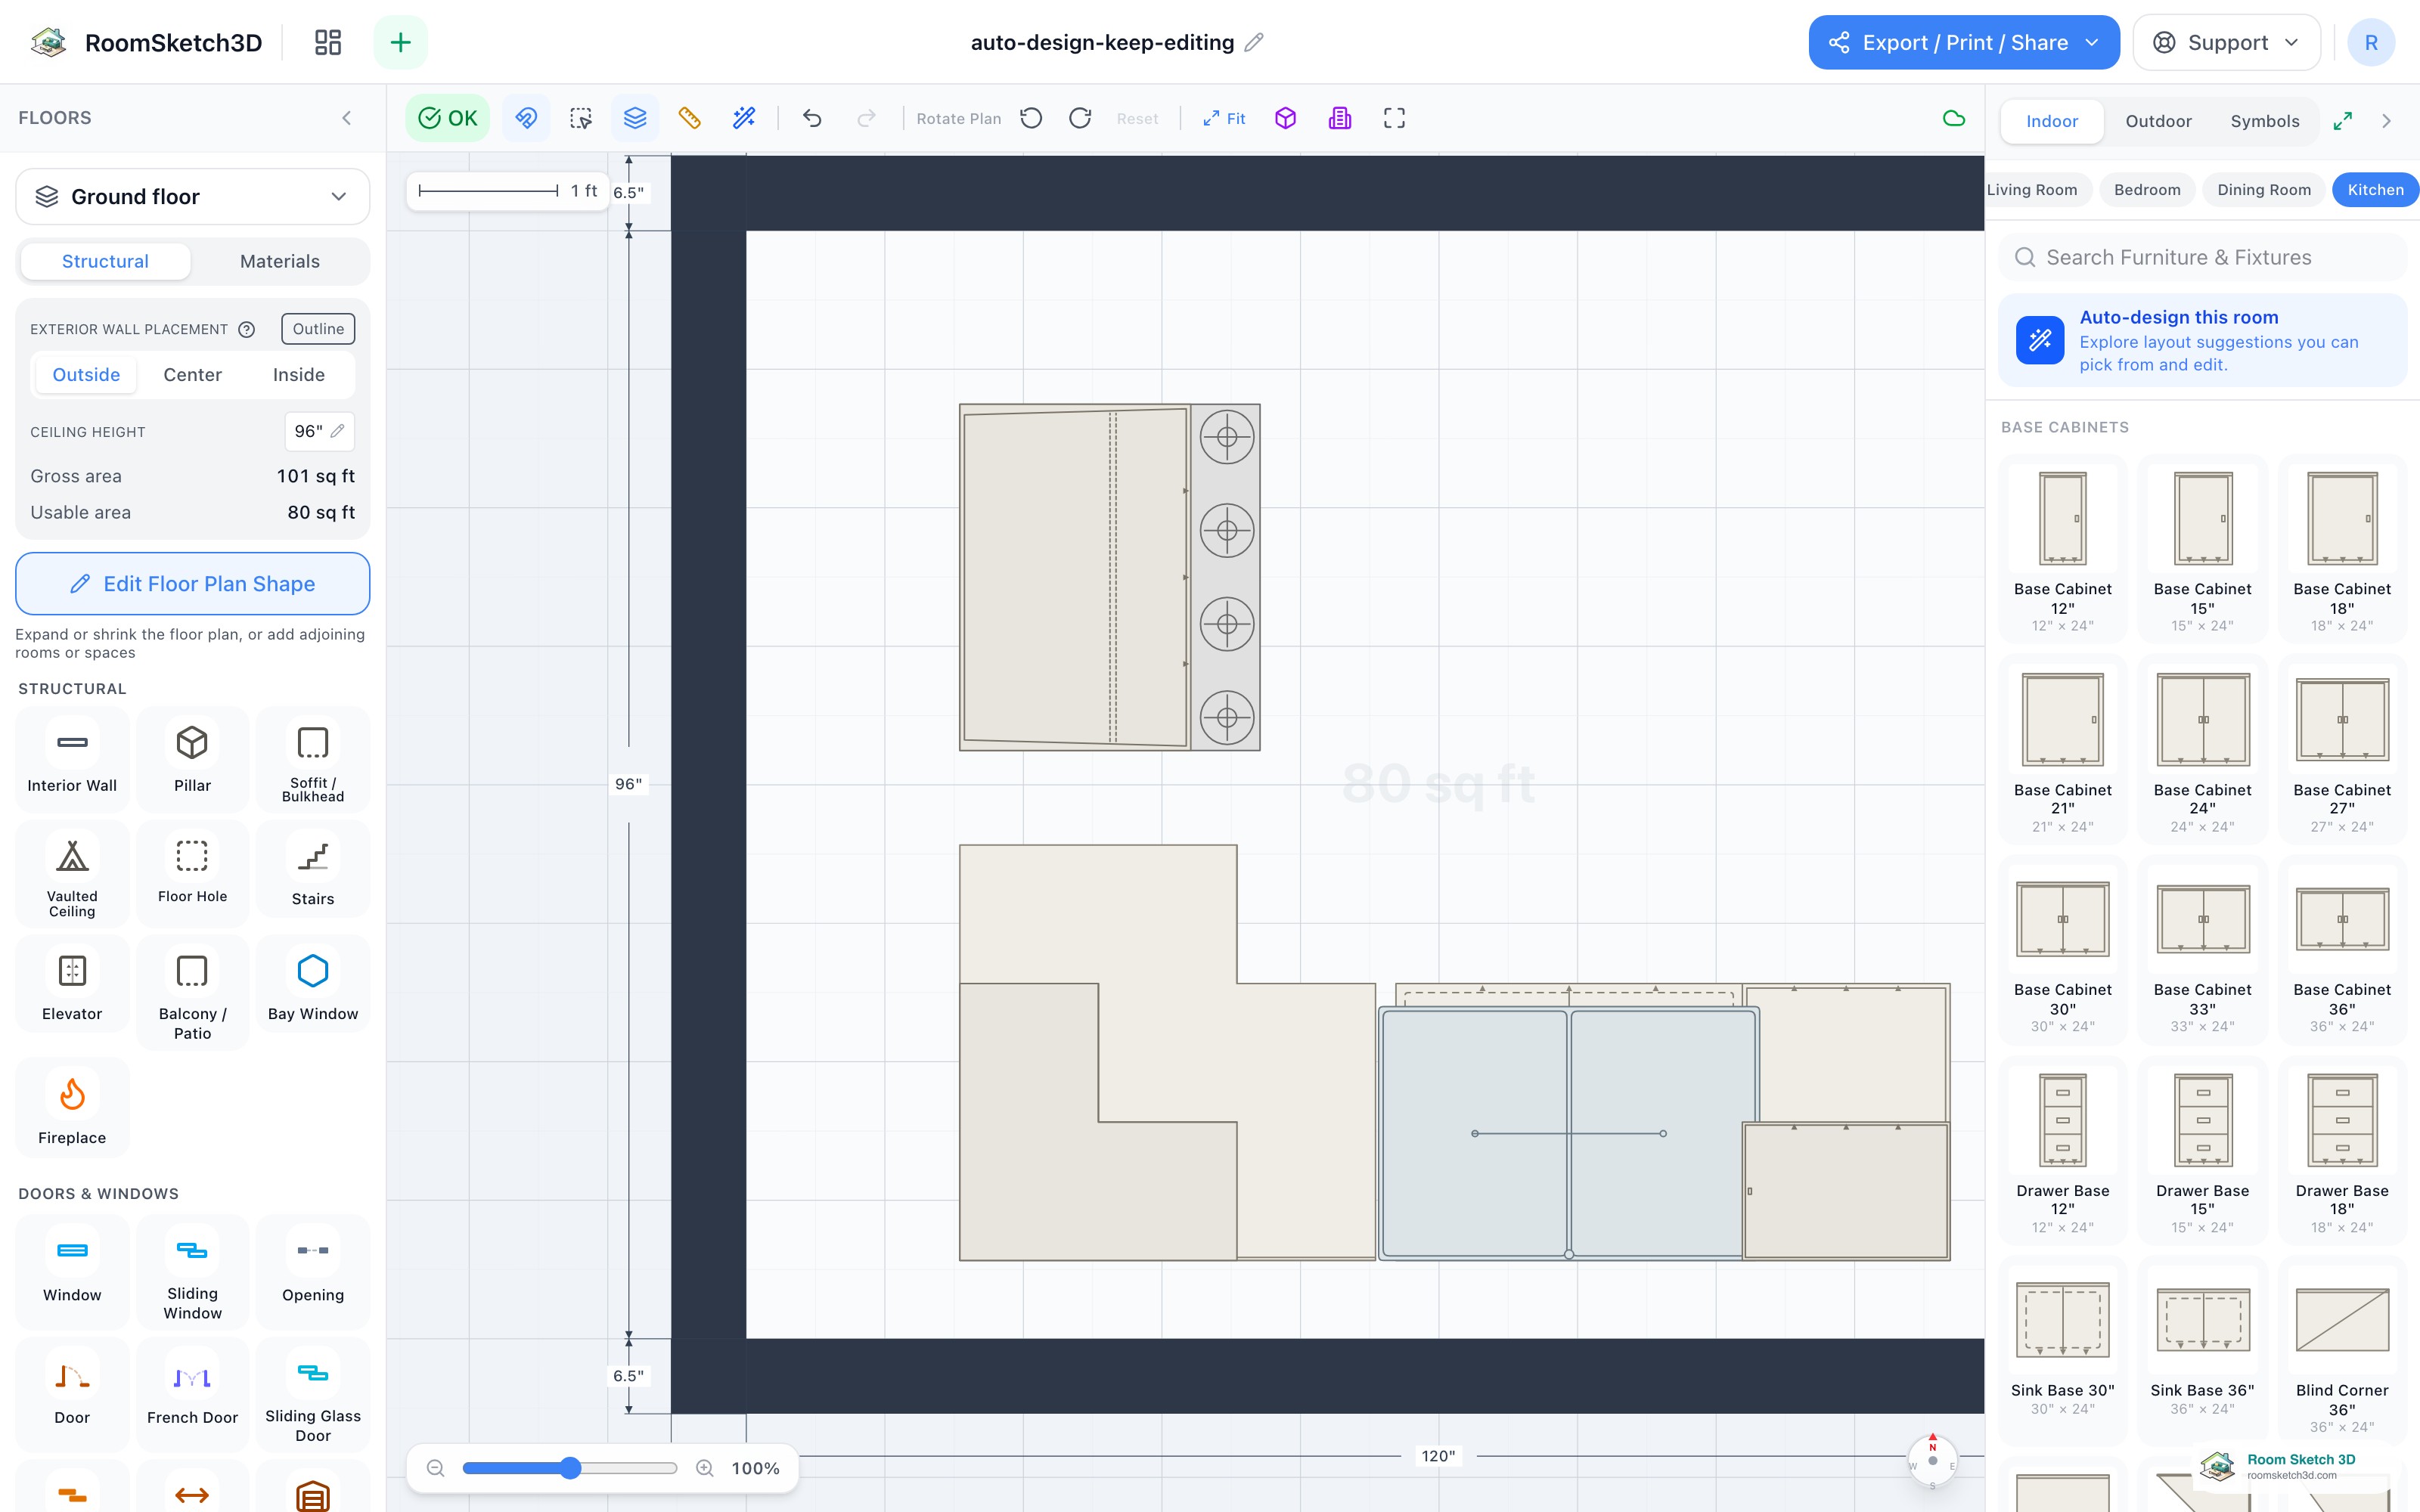Add a Sliding Window
The height and width of the screenshot is (1512, 2420).
(192, 1274)
